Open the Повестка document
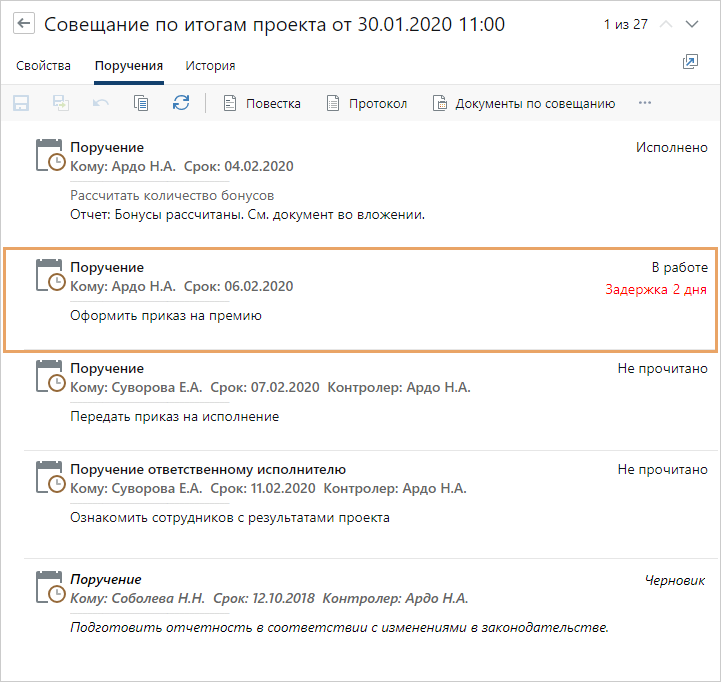This screenshot has width=721, height=682. point(261,103)
